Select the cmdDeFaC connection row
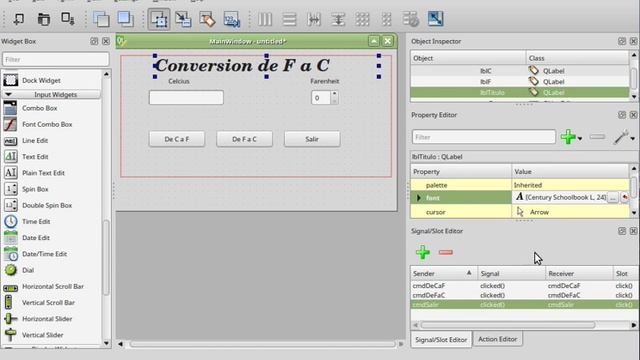Screen dimensions: 640x360 (524, 295)
